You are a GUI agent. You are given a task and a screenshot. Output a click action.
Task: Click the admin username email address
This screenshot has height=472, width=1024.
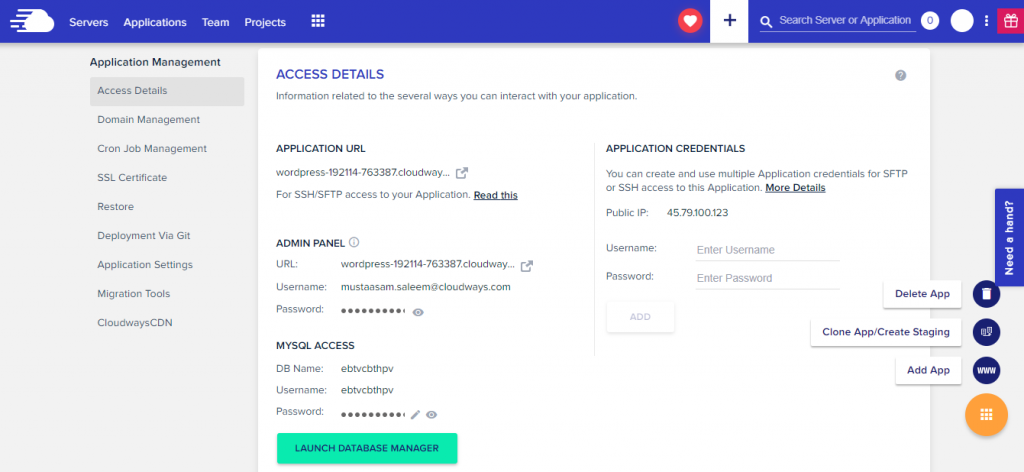tap(426, 287)
